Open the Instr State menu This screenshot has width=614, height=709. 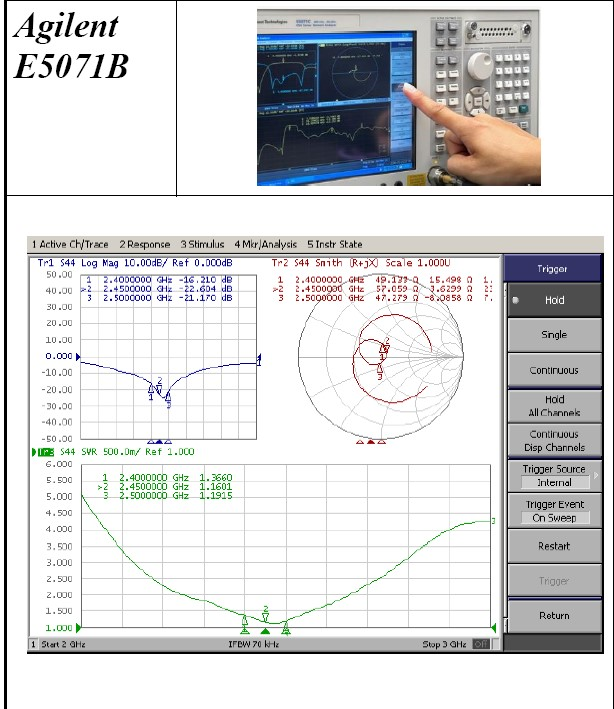335,244
